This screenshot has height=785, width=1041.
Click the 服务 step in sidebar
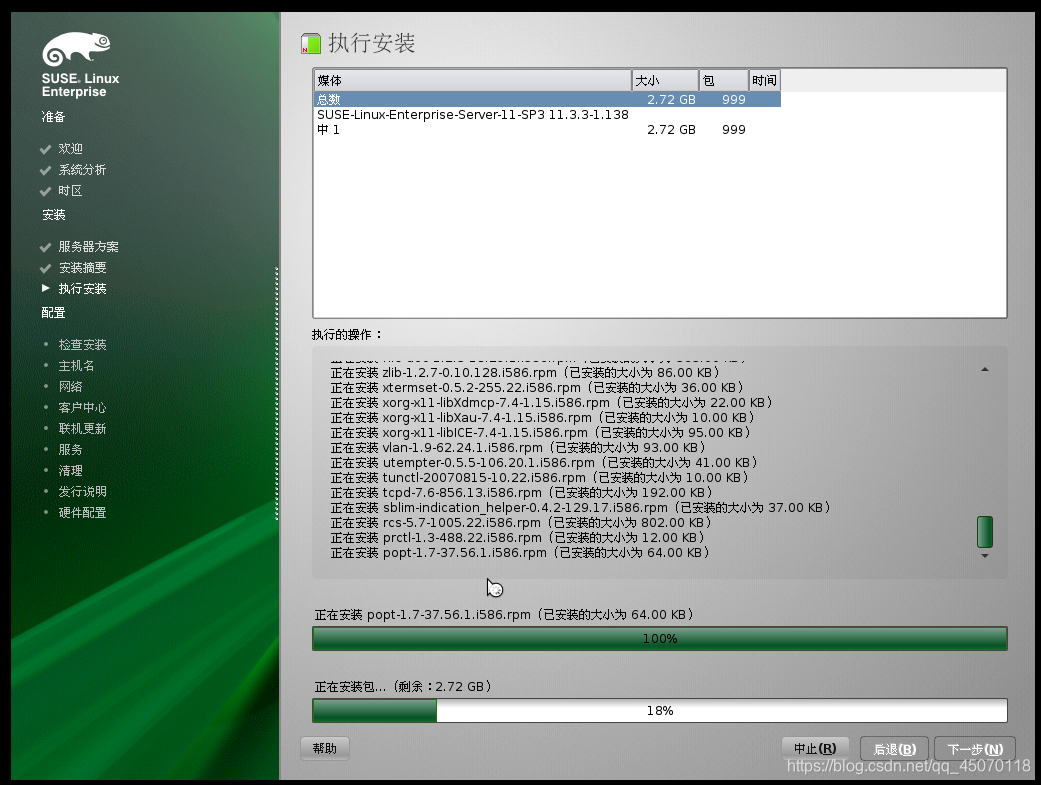(x=70, y=450)
